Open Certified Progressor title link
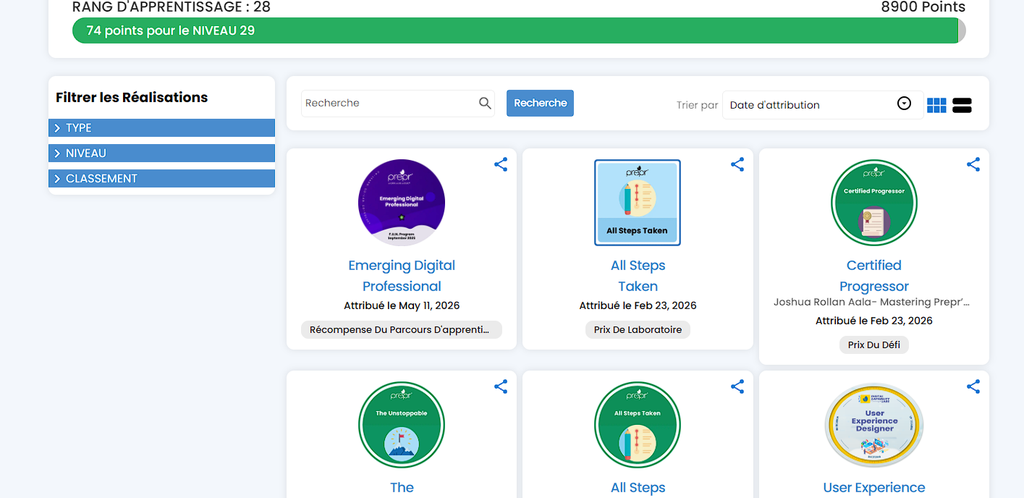The height and width of the screenshot is (498, 1024). coord(874,275)
